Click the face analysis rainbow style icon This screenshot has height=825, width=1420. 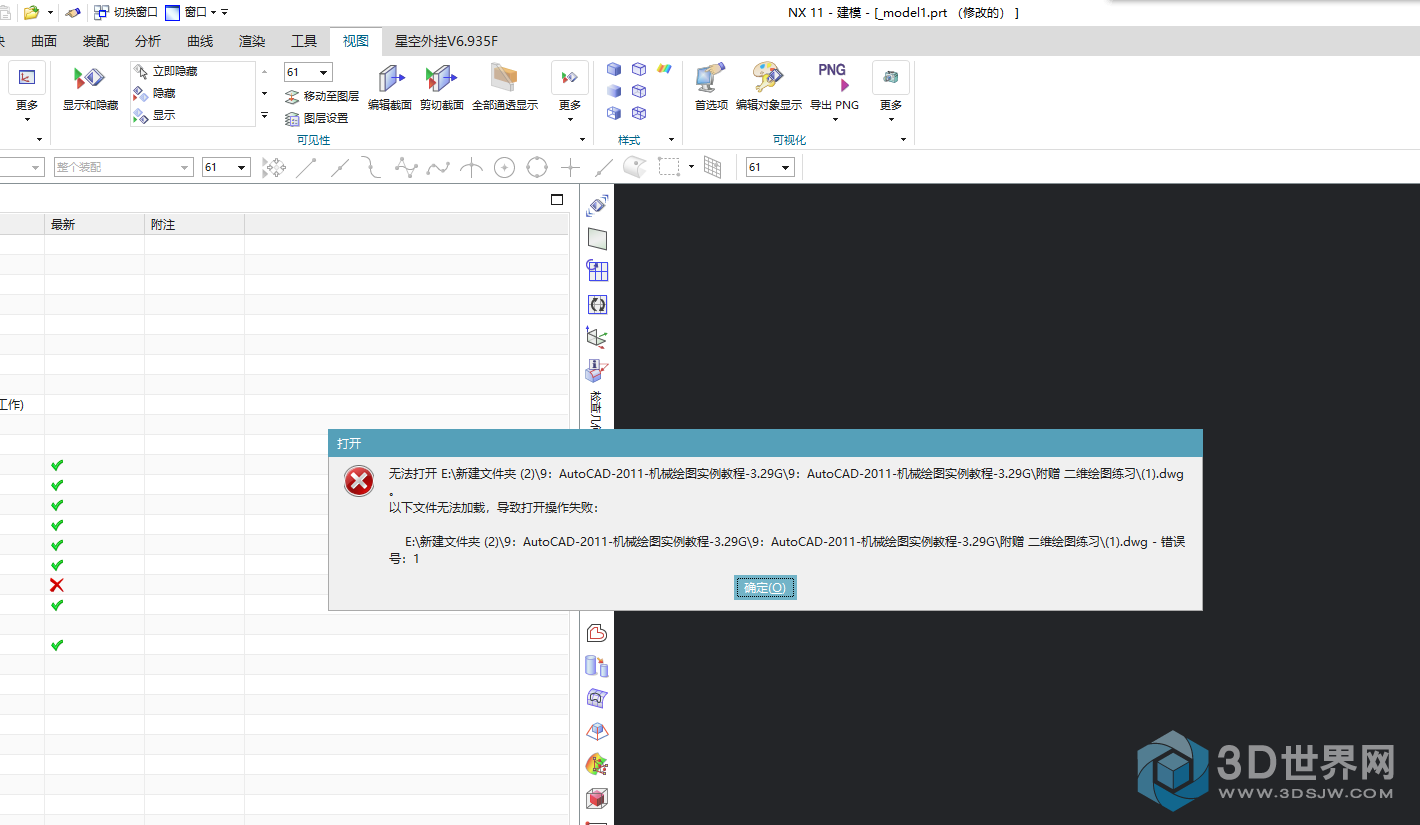click(x=664, y=69)
